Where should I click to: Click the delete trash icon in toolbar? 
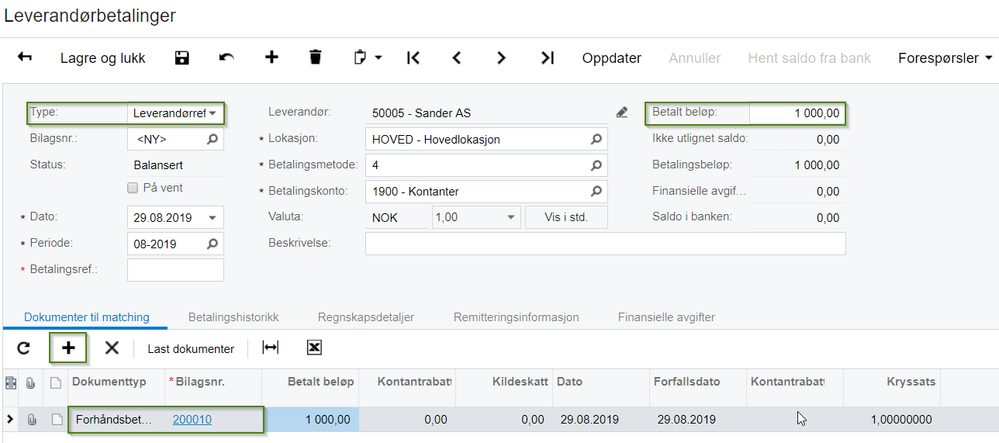[315, 58]
